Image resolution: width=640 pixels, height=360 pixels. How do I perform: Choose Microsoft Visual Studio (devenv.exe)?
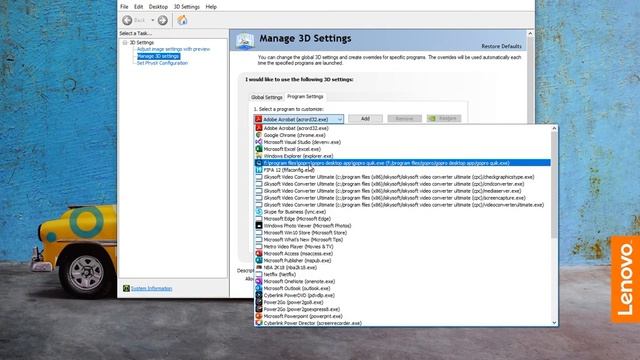tap(402, 142)
